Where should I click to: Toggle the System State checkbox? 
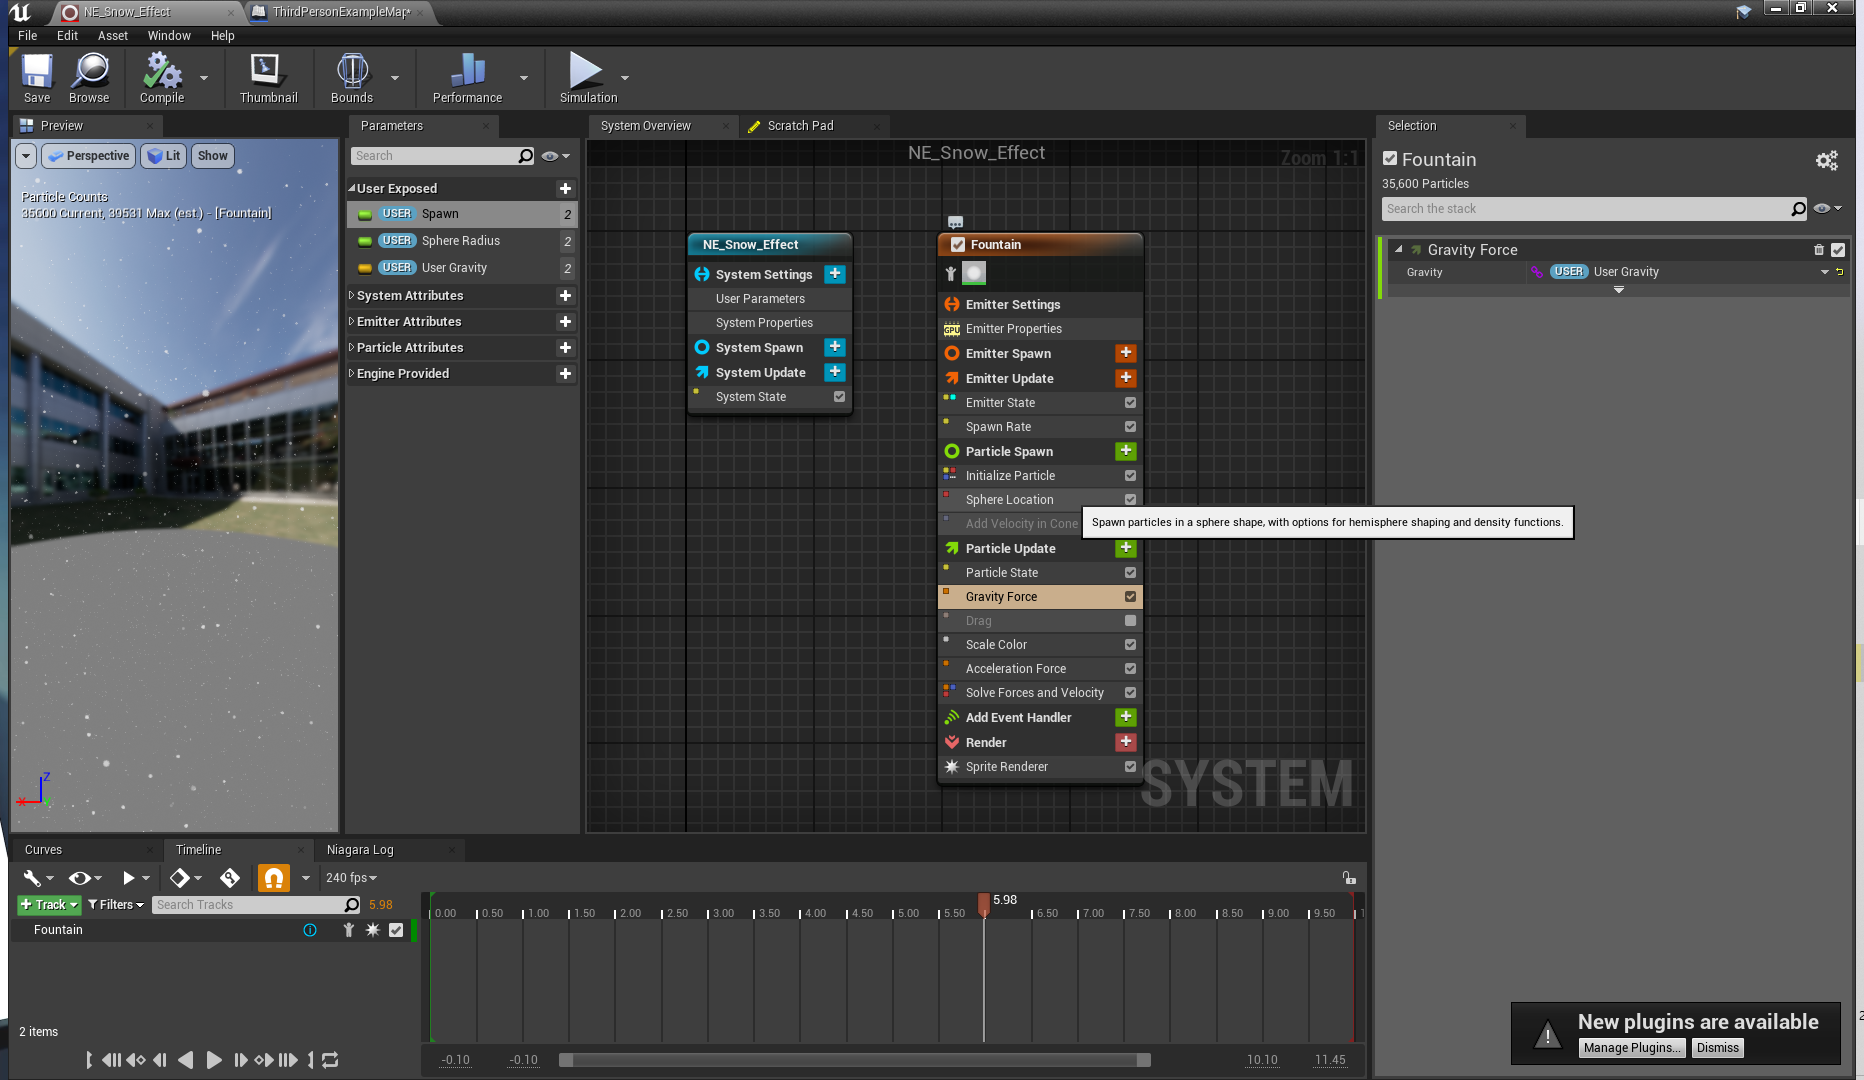(x=839, y=397)
